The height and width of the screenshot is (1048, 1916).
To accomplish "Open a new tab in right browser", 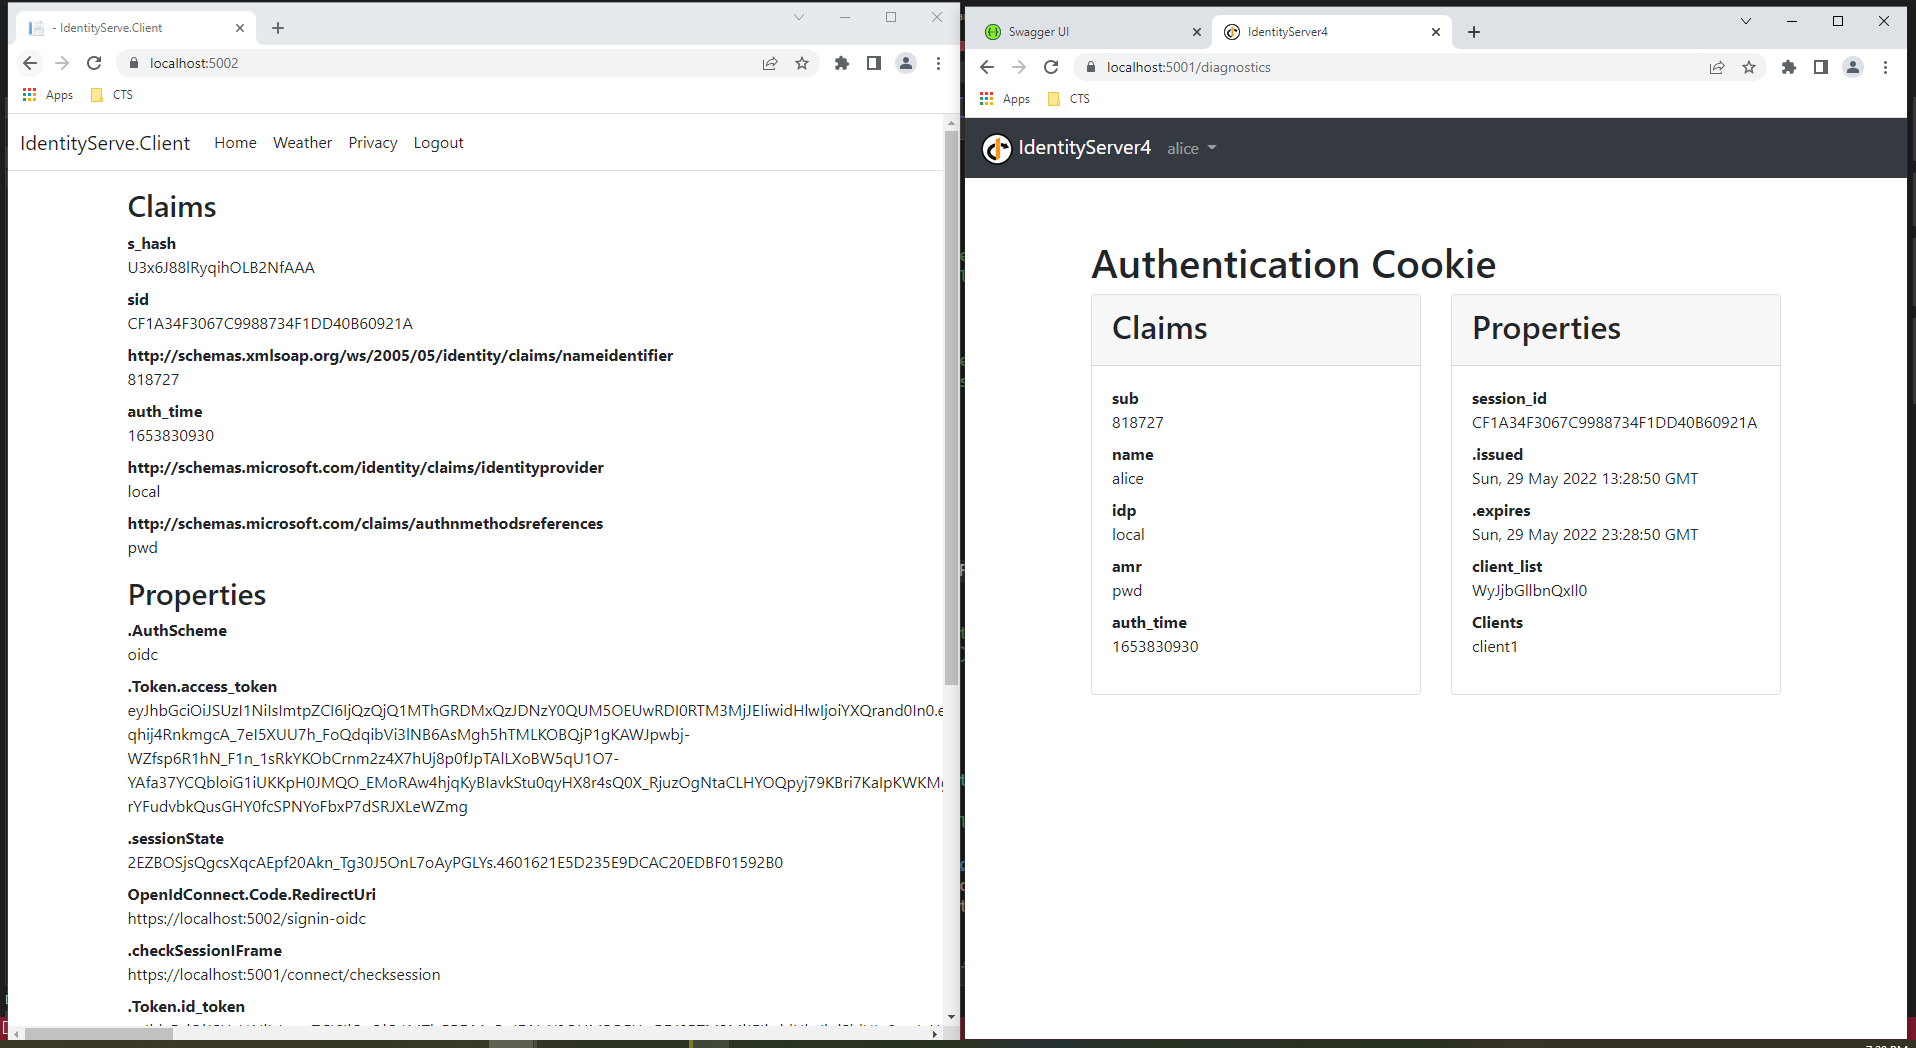I will coord(1473,32).
